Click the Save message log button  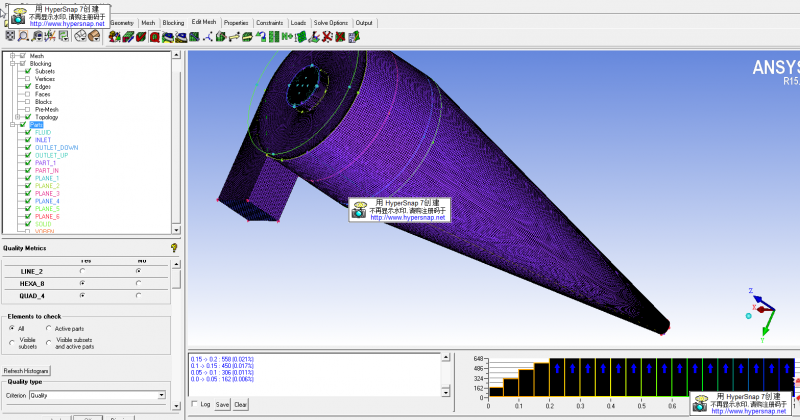(x=222, y=404)
